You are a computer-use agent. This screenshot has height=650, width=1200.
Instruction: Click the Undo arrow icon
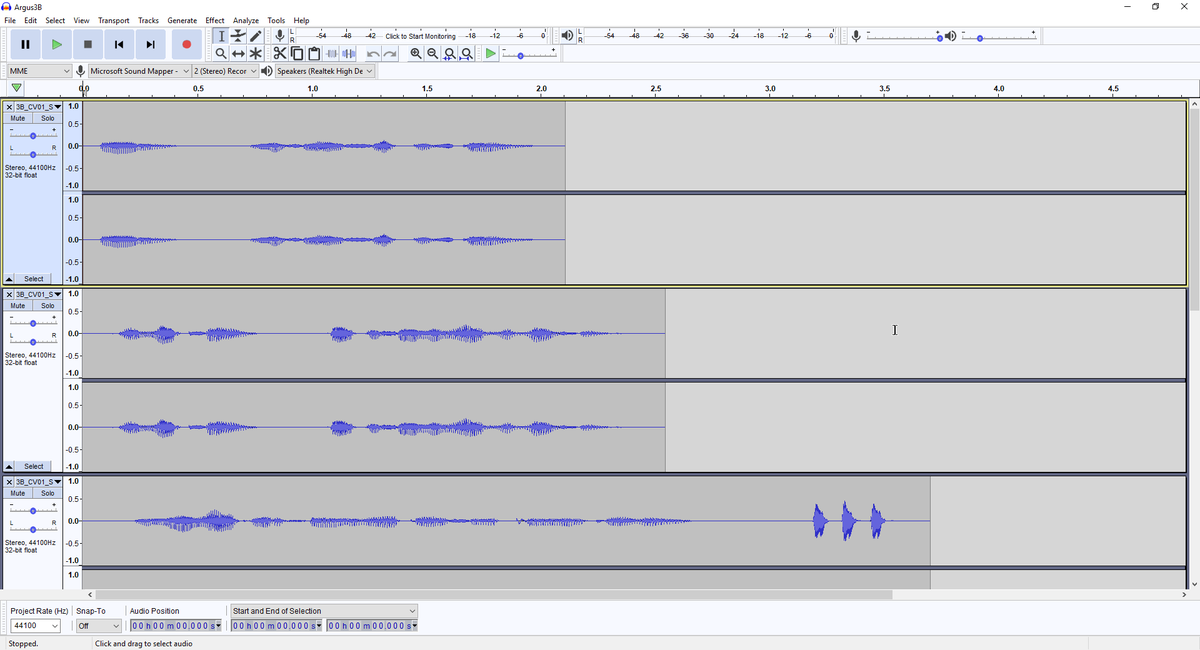coord(373,53)
